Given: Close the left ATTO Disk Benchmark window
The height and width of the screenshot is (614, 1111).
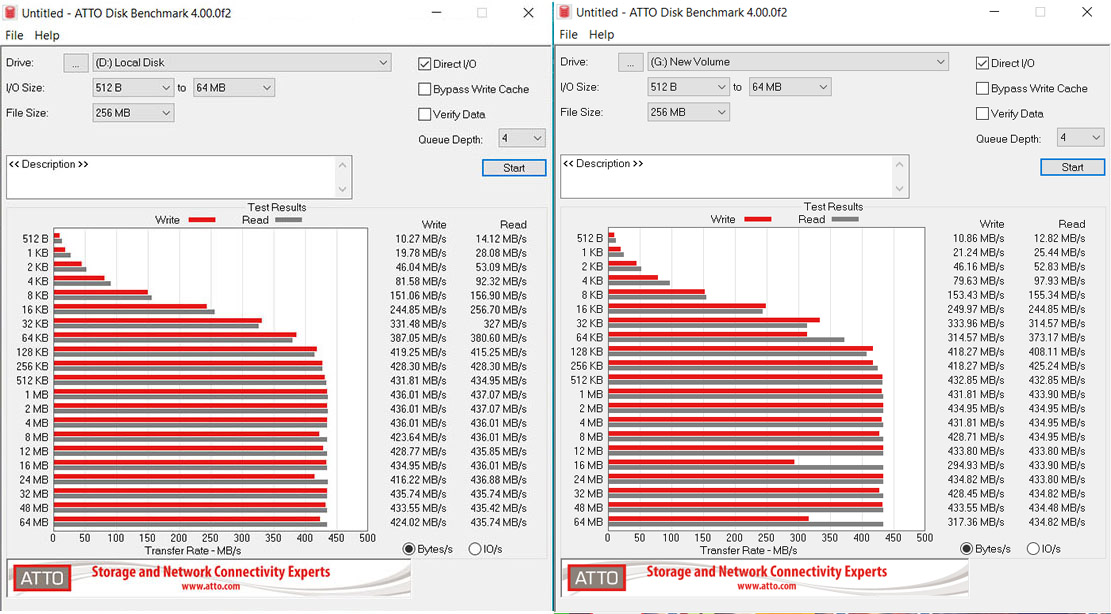Looking at the screenshot, I should (x=529, y=13).
